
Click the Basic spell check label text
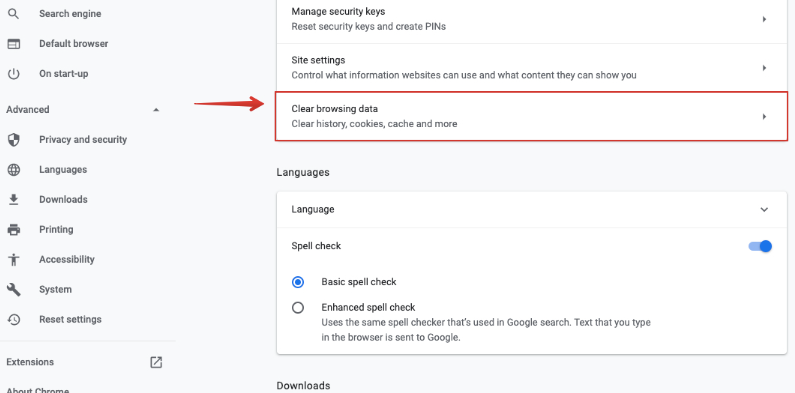tap(359, 282)
